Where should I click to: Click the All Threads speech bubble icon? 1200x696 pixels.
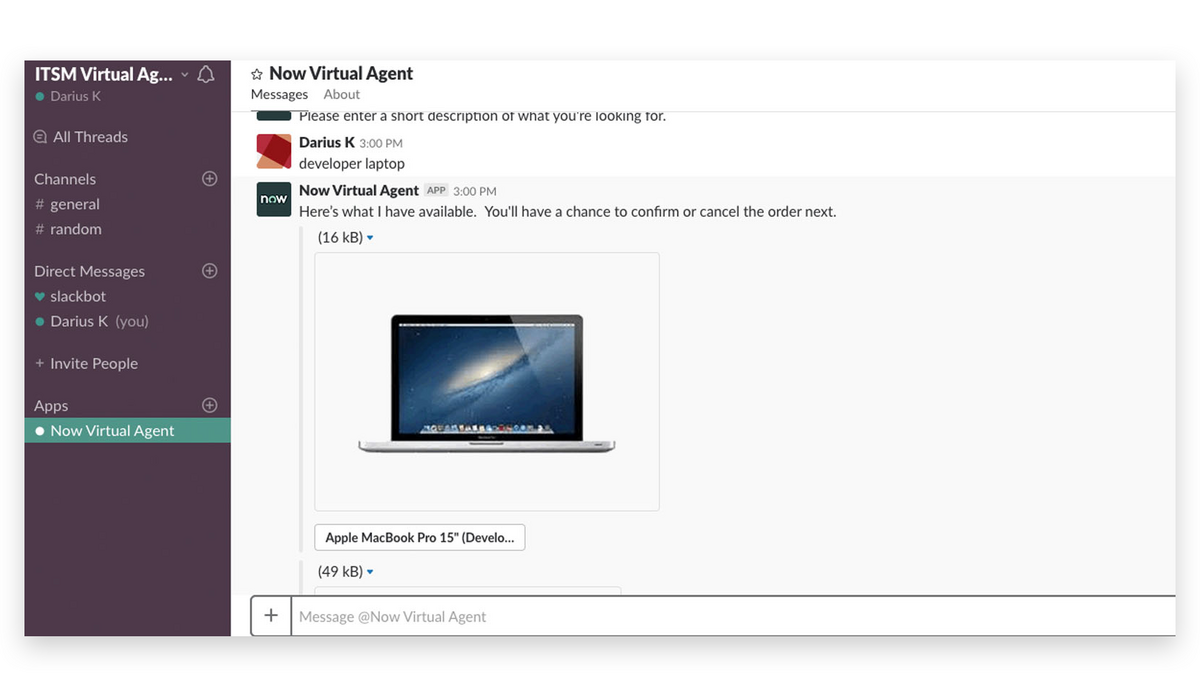tap(40, 137)
